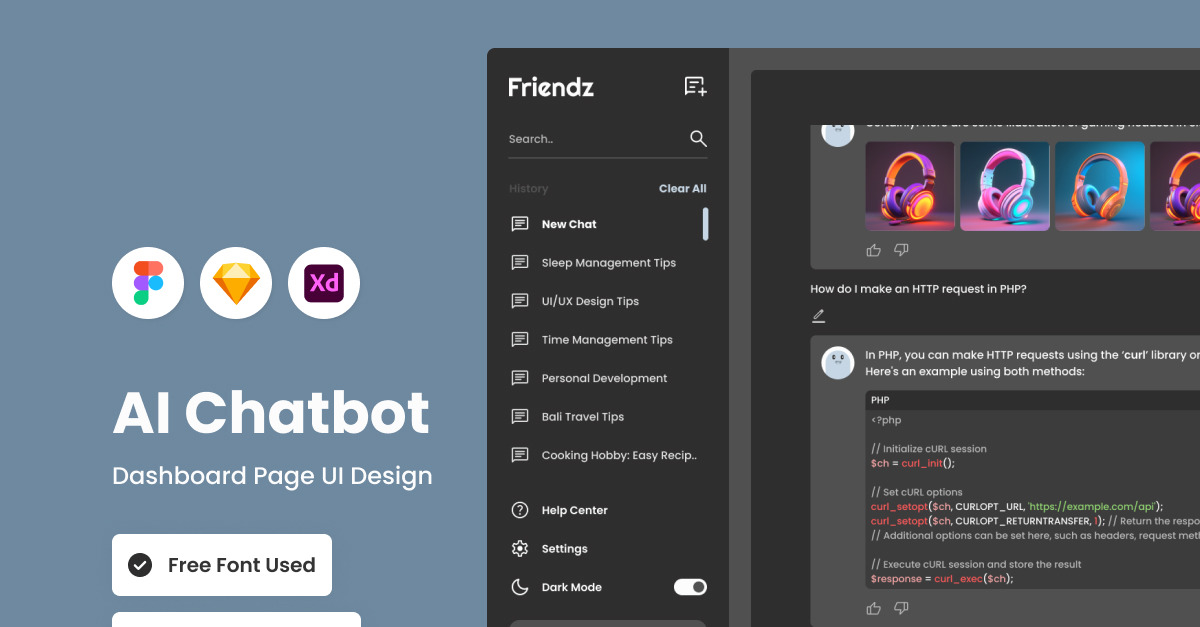This screenshot has width=1200, height=627.
Task: Like the headphone images response
Action: tap(873, 250)
